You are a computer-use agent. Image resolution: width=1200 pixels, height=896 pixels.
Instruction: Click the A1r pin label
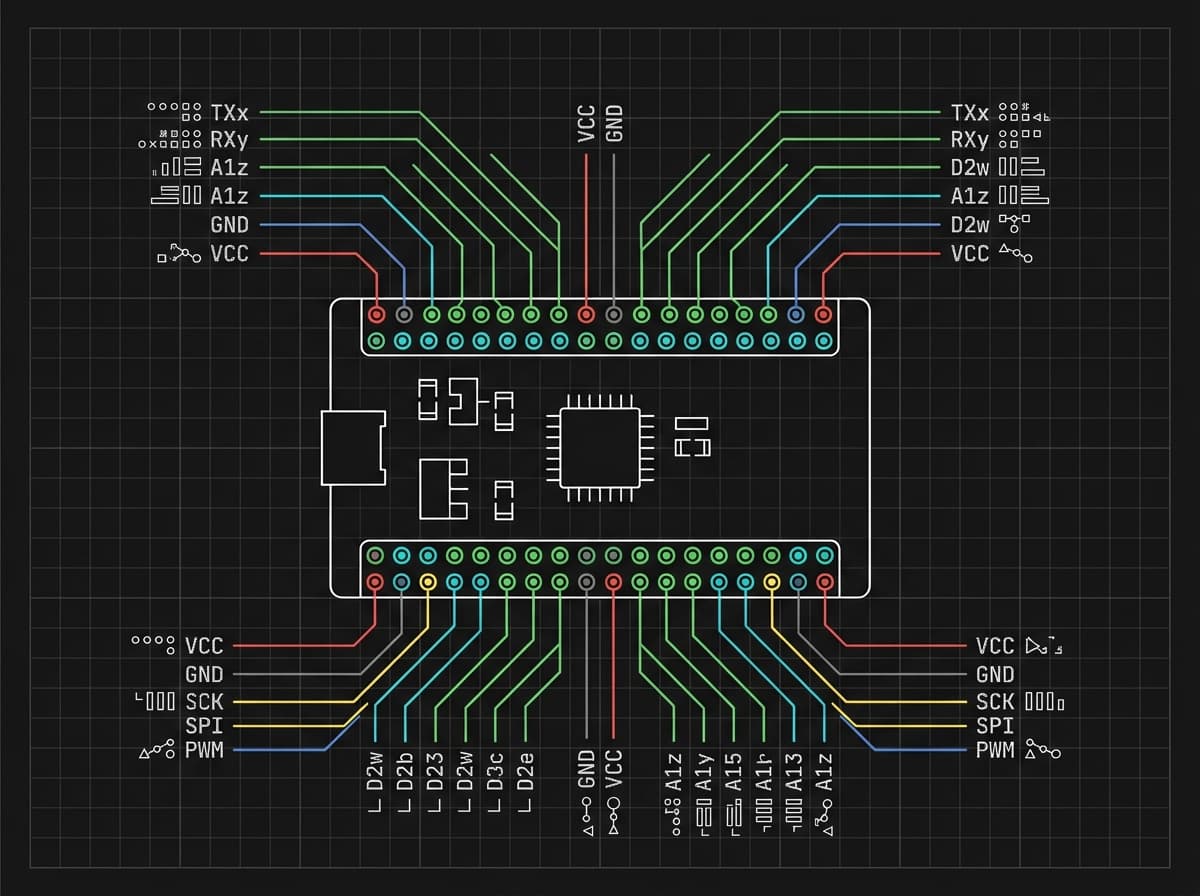[x=764, y=771]
